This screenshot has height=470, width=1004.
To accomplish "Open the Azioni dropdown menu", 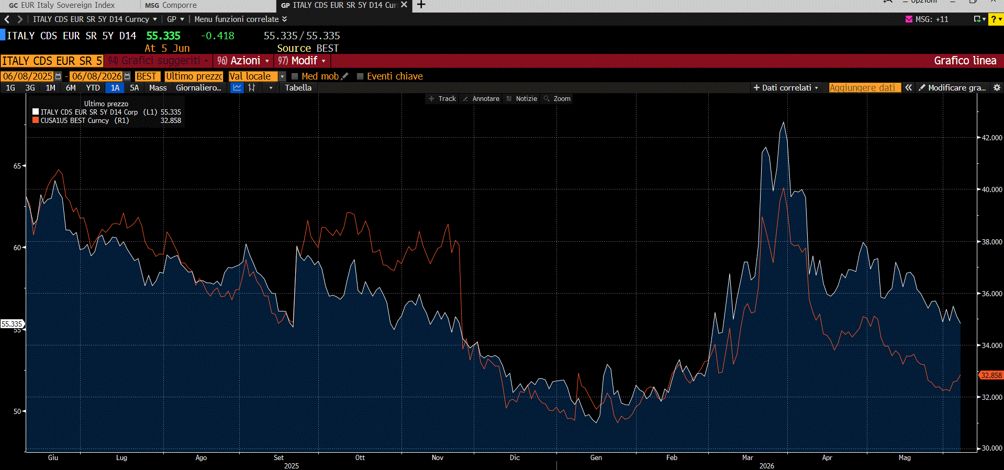I will 243,61.
